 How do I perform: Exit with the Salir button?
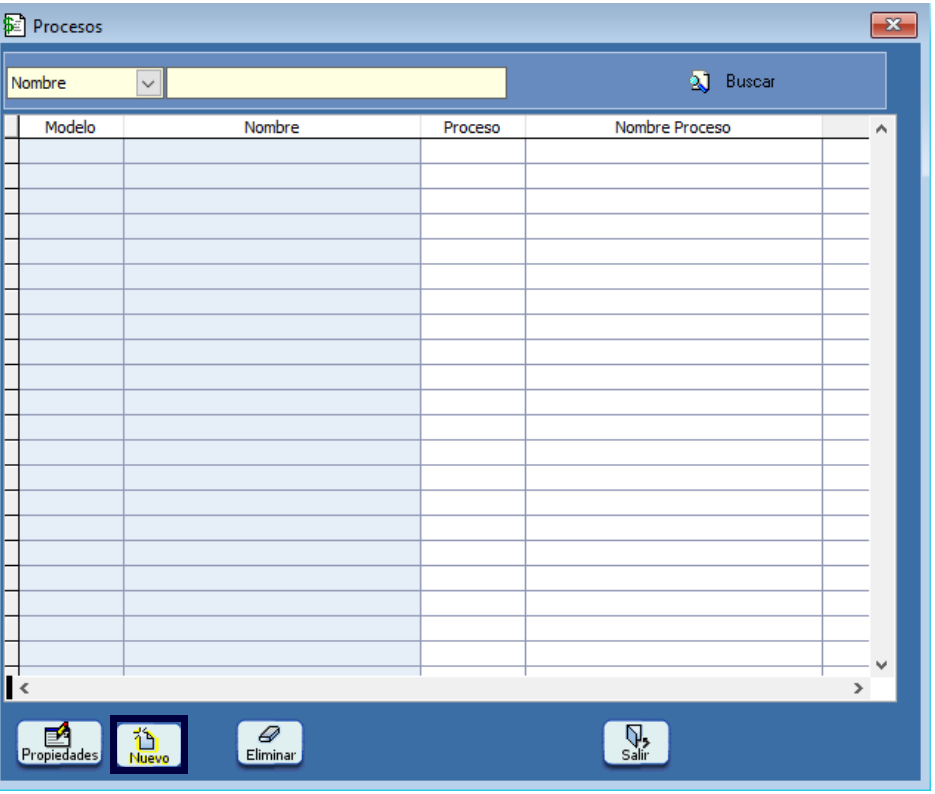click(x=636, y=743)
